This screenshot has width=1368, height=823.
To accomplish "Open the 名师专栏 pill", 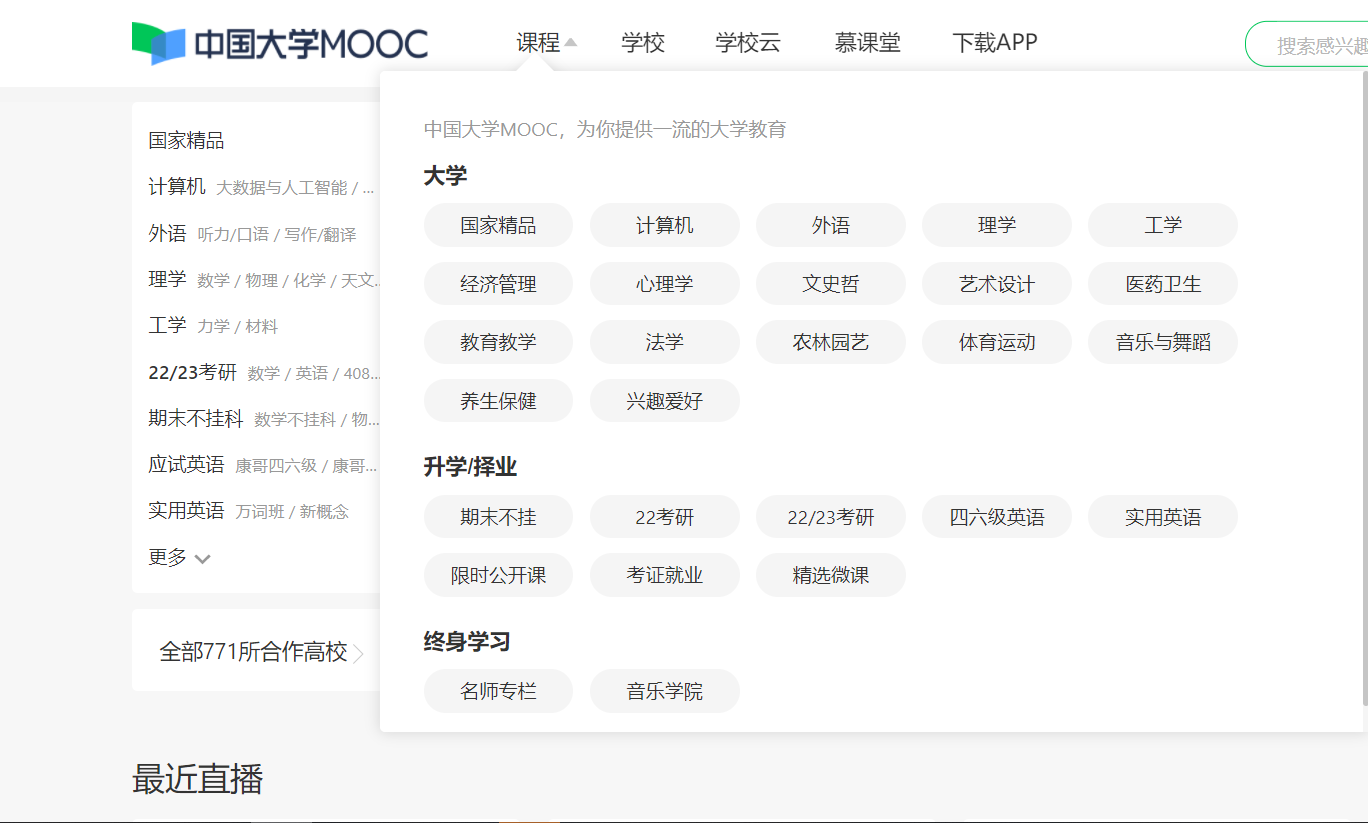I will tap(498, 691).
